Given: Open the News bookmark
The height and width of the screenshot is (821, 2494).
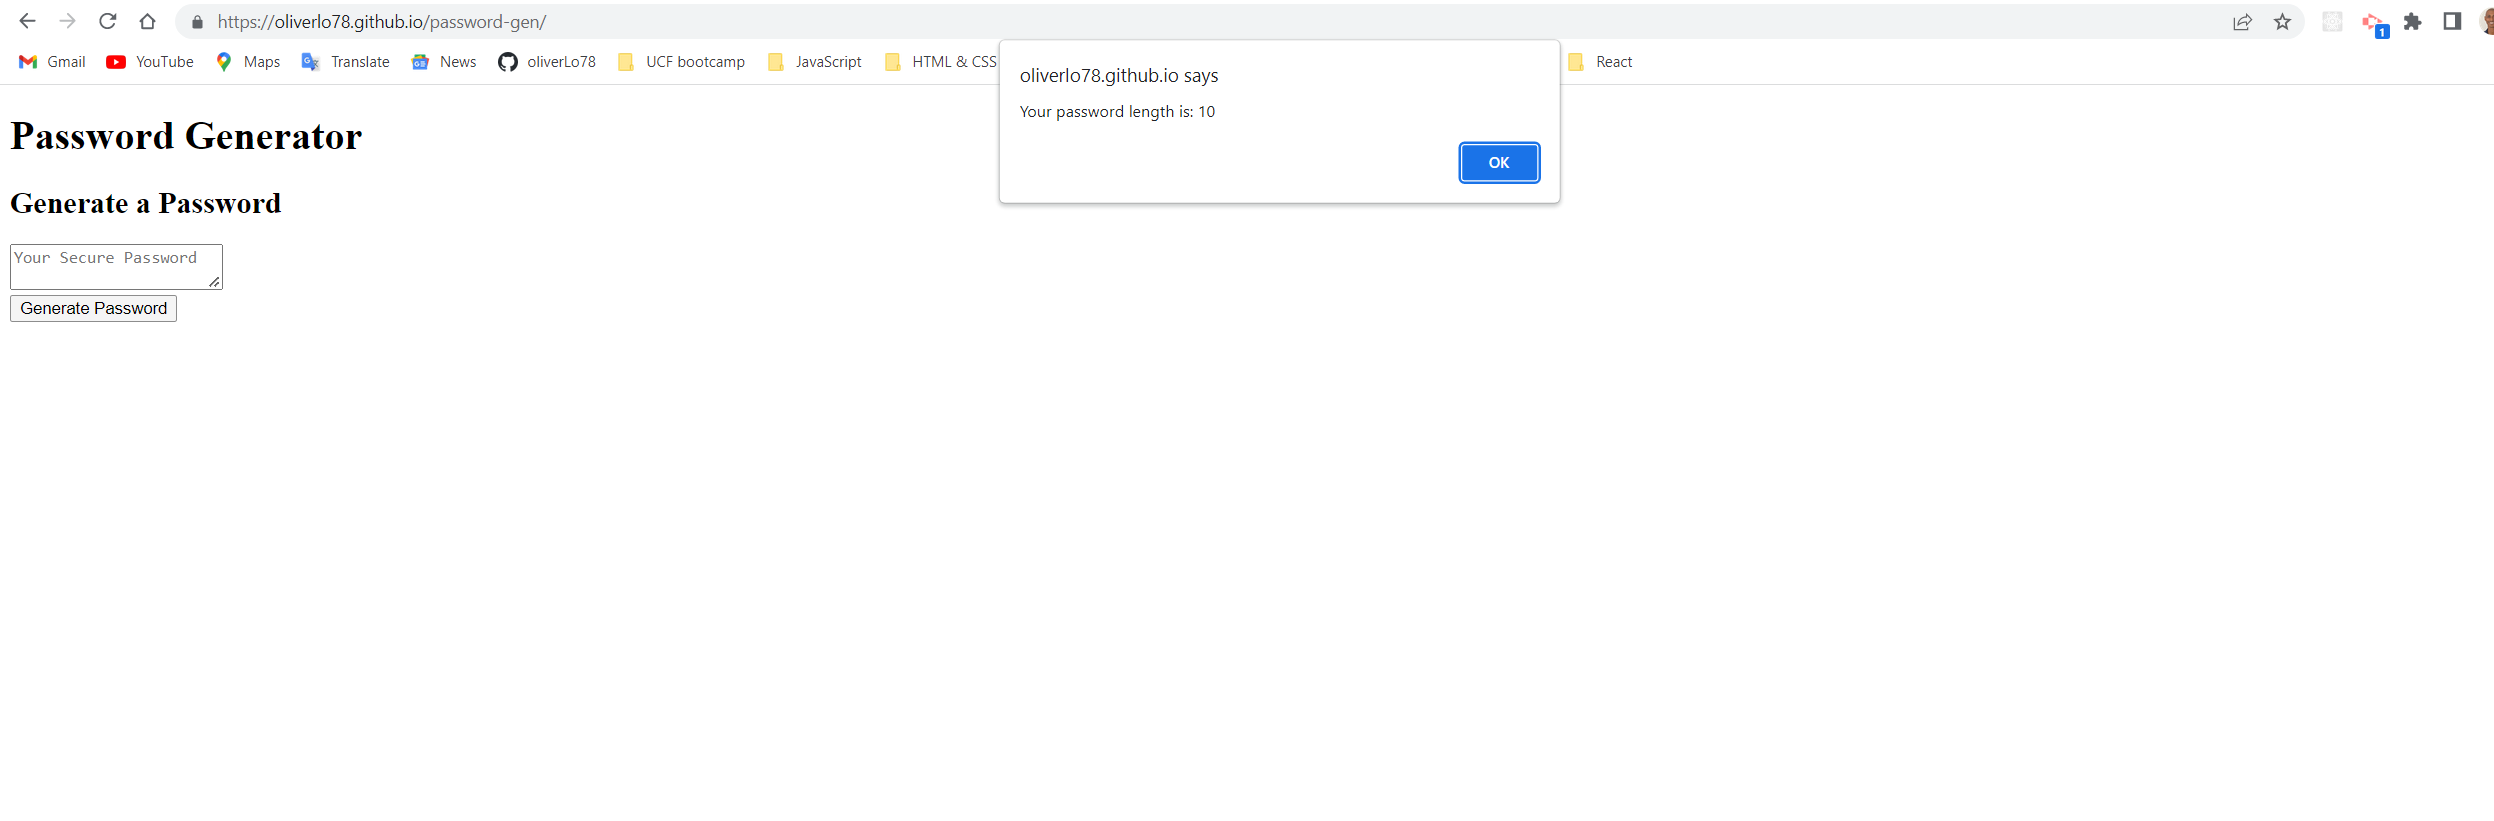Looking at the screenshot, I should tap(443, 61).
